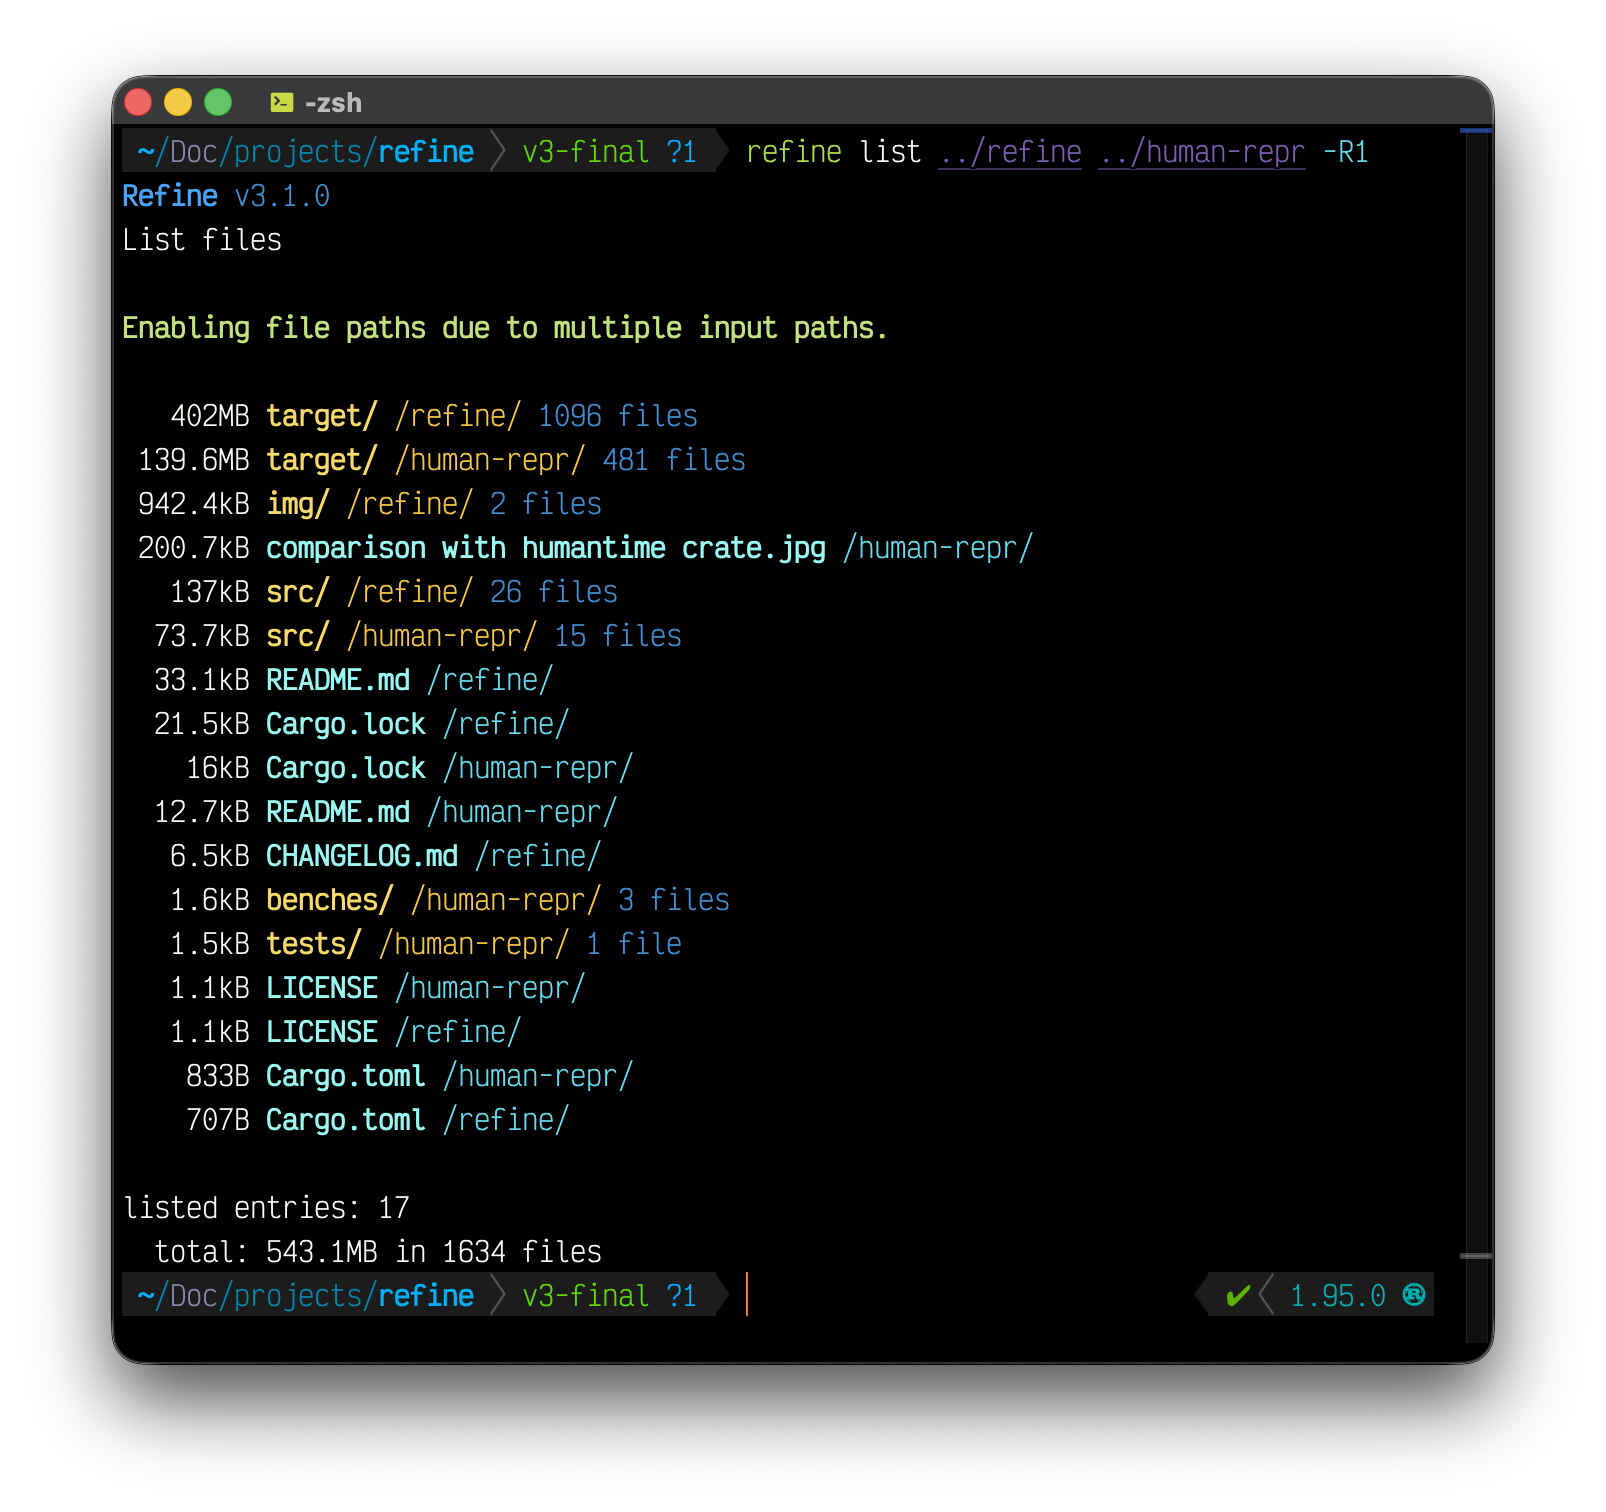This screenshot has height=1512, width=1606.
Task: Click the 1.95.0 Rust version indicator
Action: coord(1338,1296)
